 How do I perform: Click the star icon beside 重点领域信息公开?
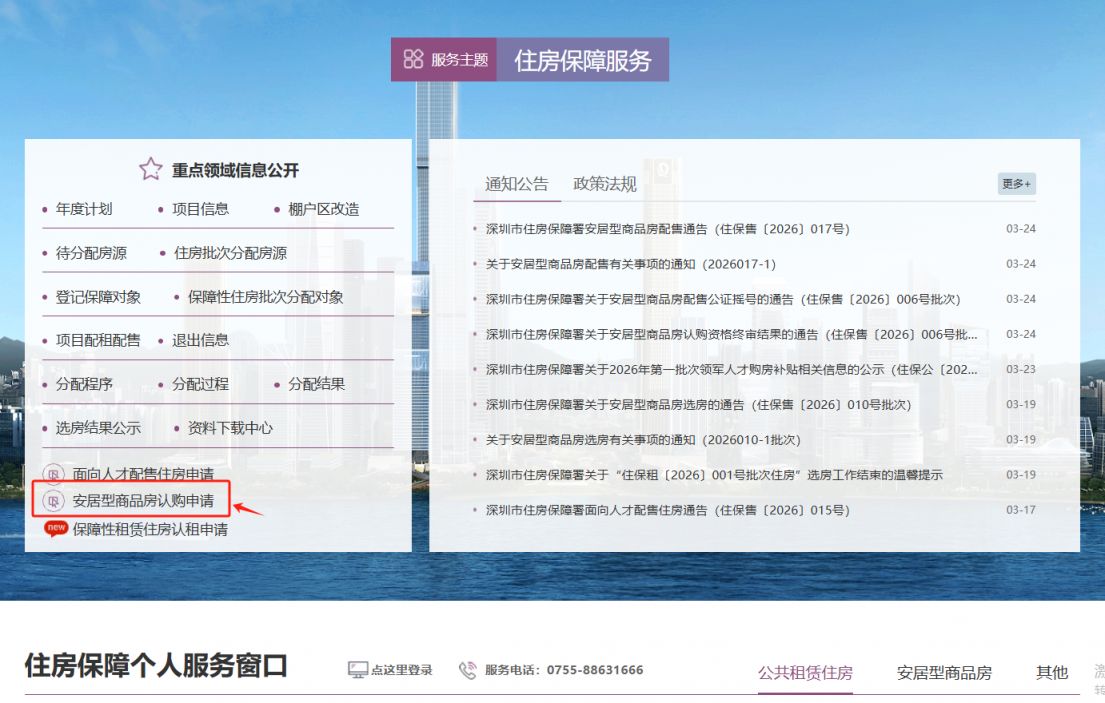(x=150, y=169)
